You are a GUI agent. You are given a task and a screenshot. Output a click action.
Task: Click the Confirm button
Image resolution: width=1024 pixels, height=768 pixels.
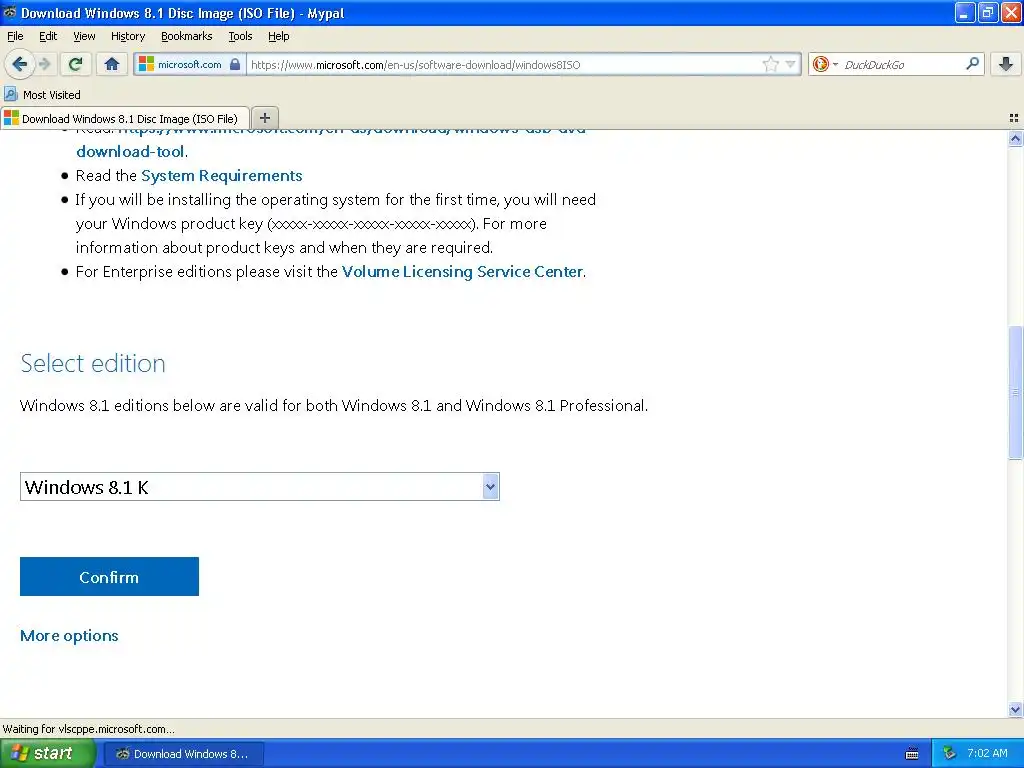coord(109,577)
